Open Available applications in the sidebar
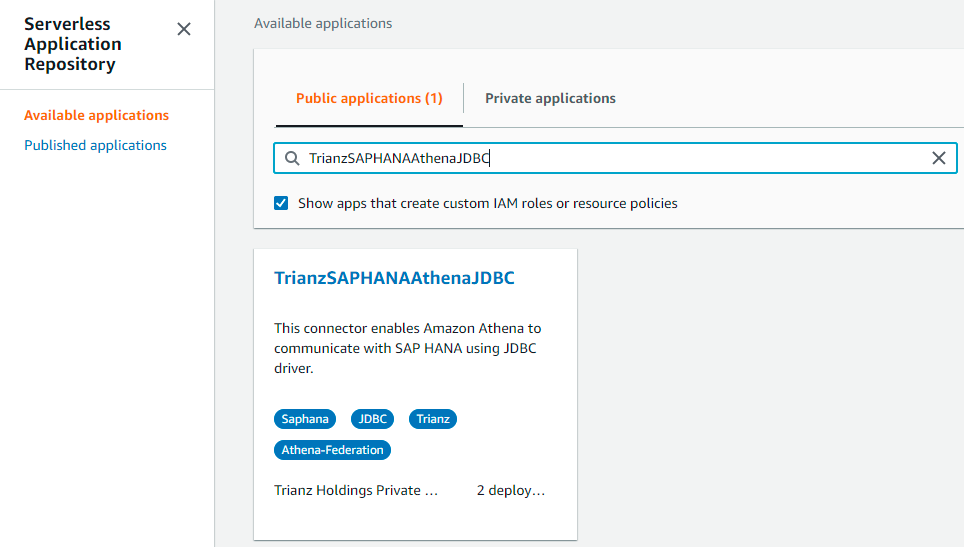The width and height of the screenshot is (964, 547). pos(97,116)
